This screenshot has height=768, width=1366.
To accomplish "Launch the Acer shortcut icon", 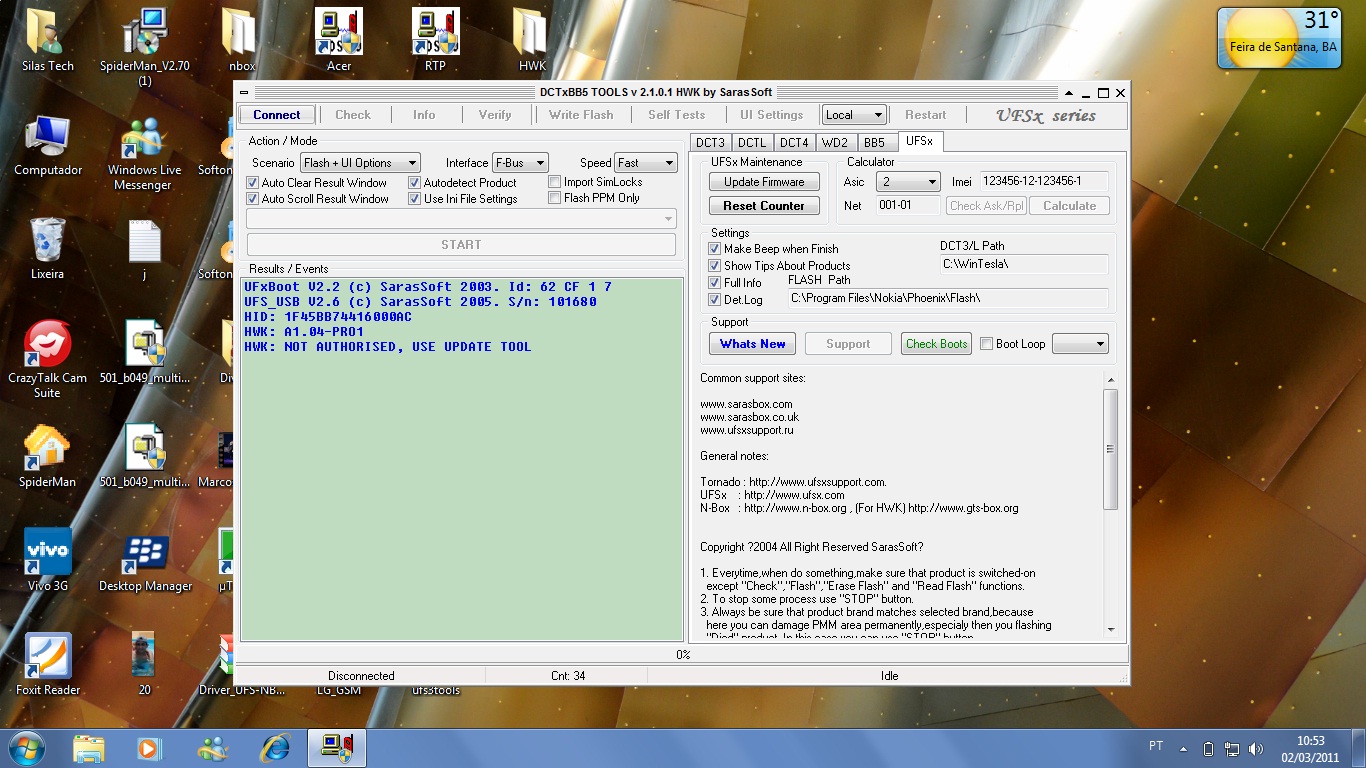I will coord(339,40).
